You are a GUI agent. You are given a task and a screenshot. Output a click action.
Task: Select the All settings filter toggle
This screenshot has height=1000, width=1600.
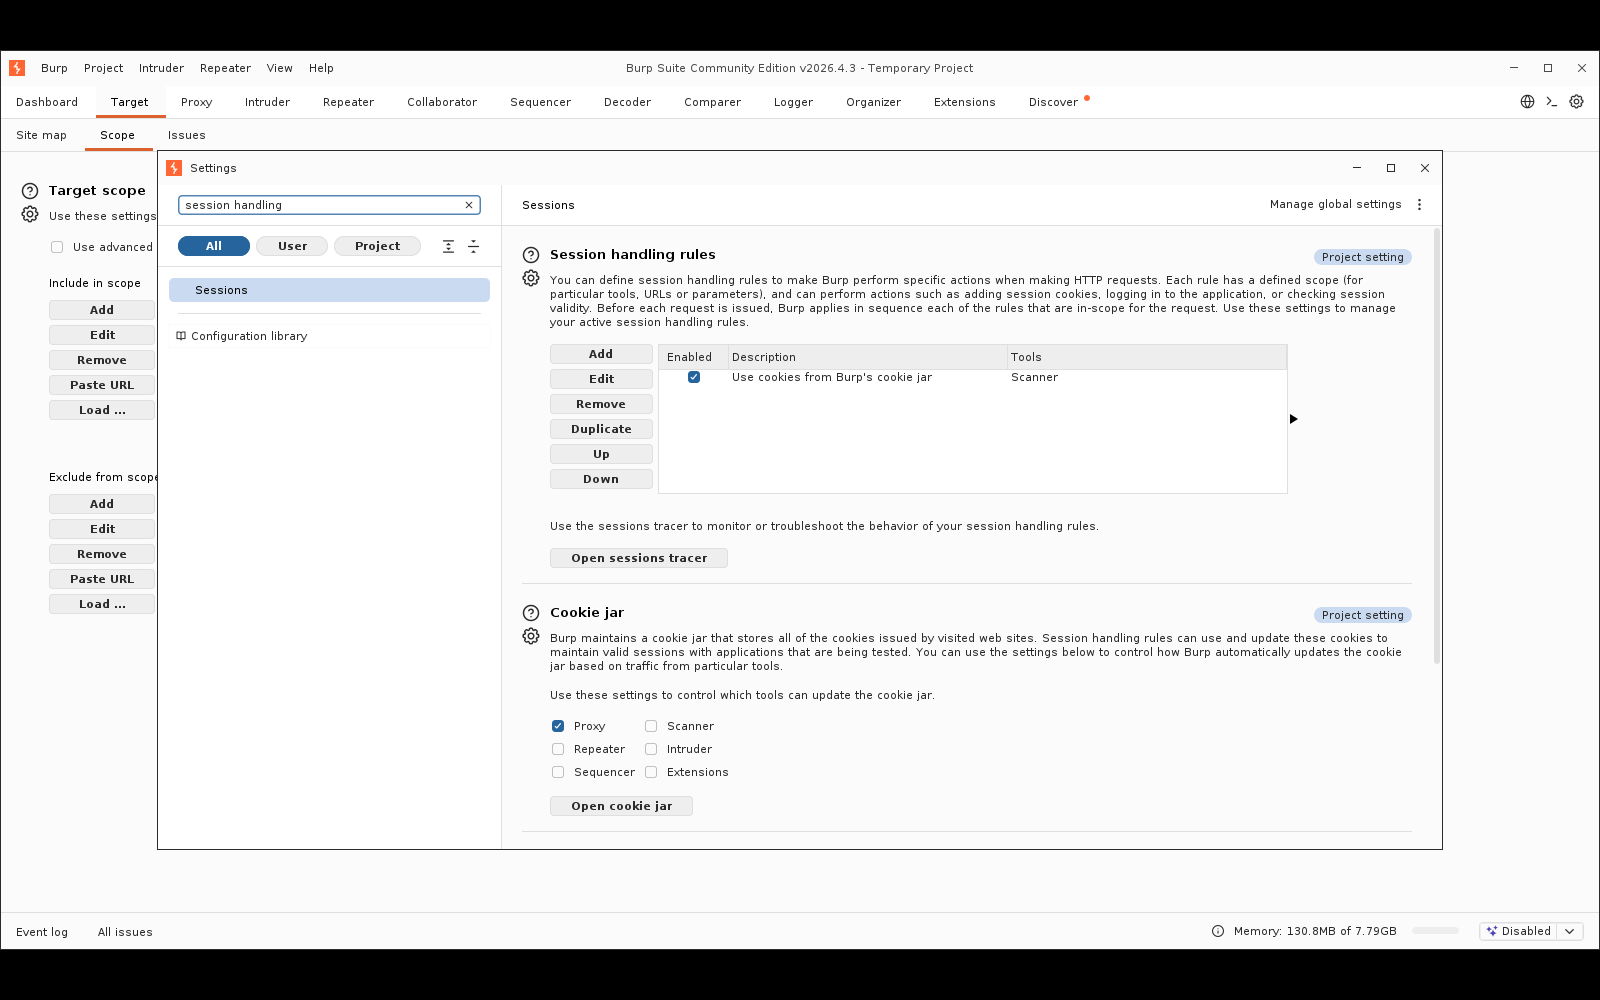(214, 246)
